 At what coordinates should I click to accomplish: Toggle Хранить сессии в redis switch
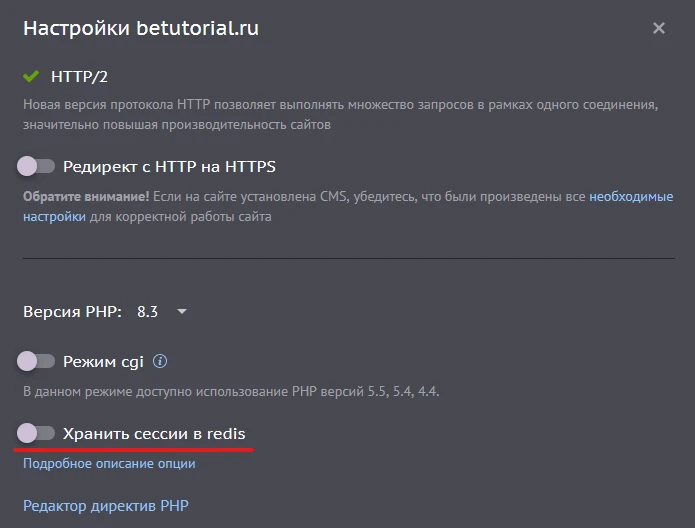pos(36,433)
